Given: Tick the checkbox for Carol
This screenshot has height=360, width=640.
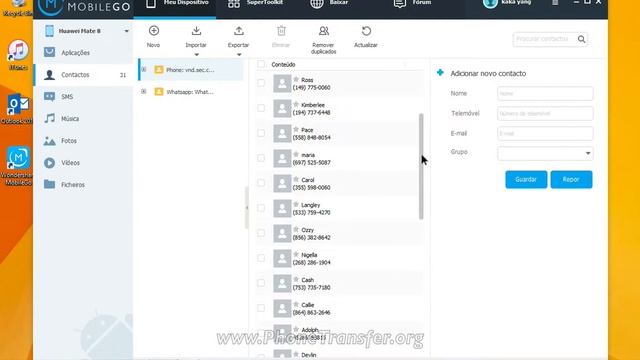Looking at the screenshot, I should click(261, 183).
